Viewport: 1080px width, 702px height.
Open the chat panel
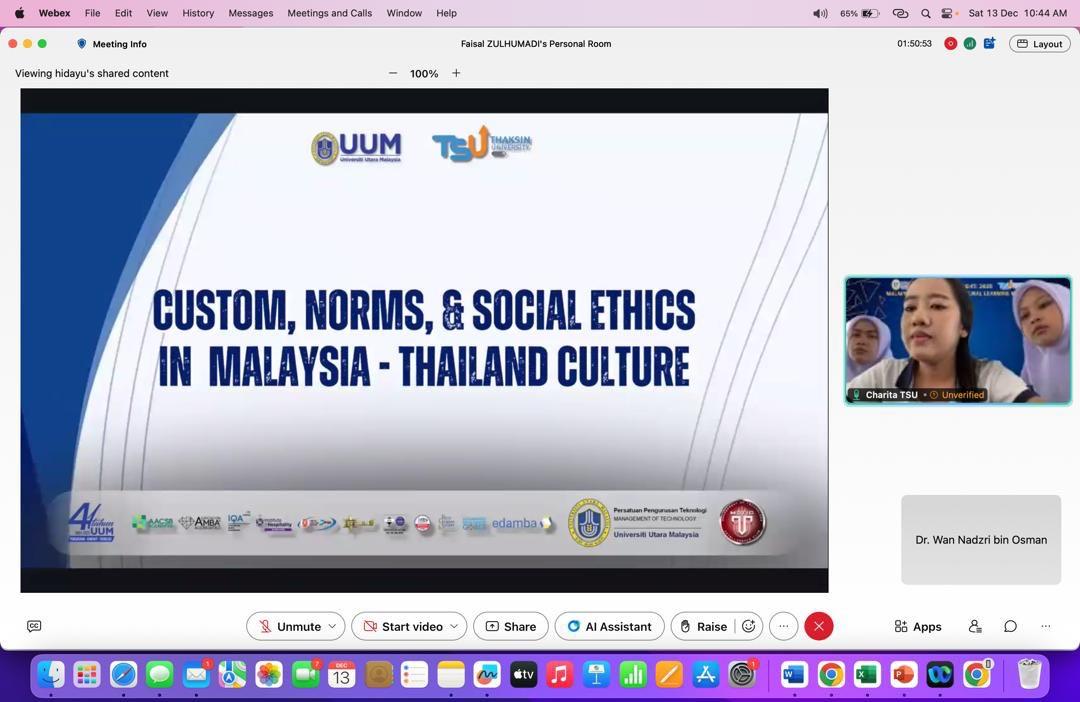pyautogui.click(x=1010, y=626)
